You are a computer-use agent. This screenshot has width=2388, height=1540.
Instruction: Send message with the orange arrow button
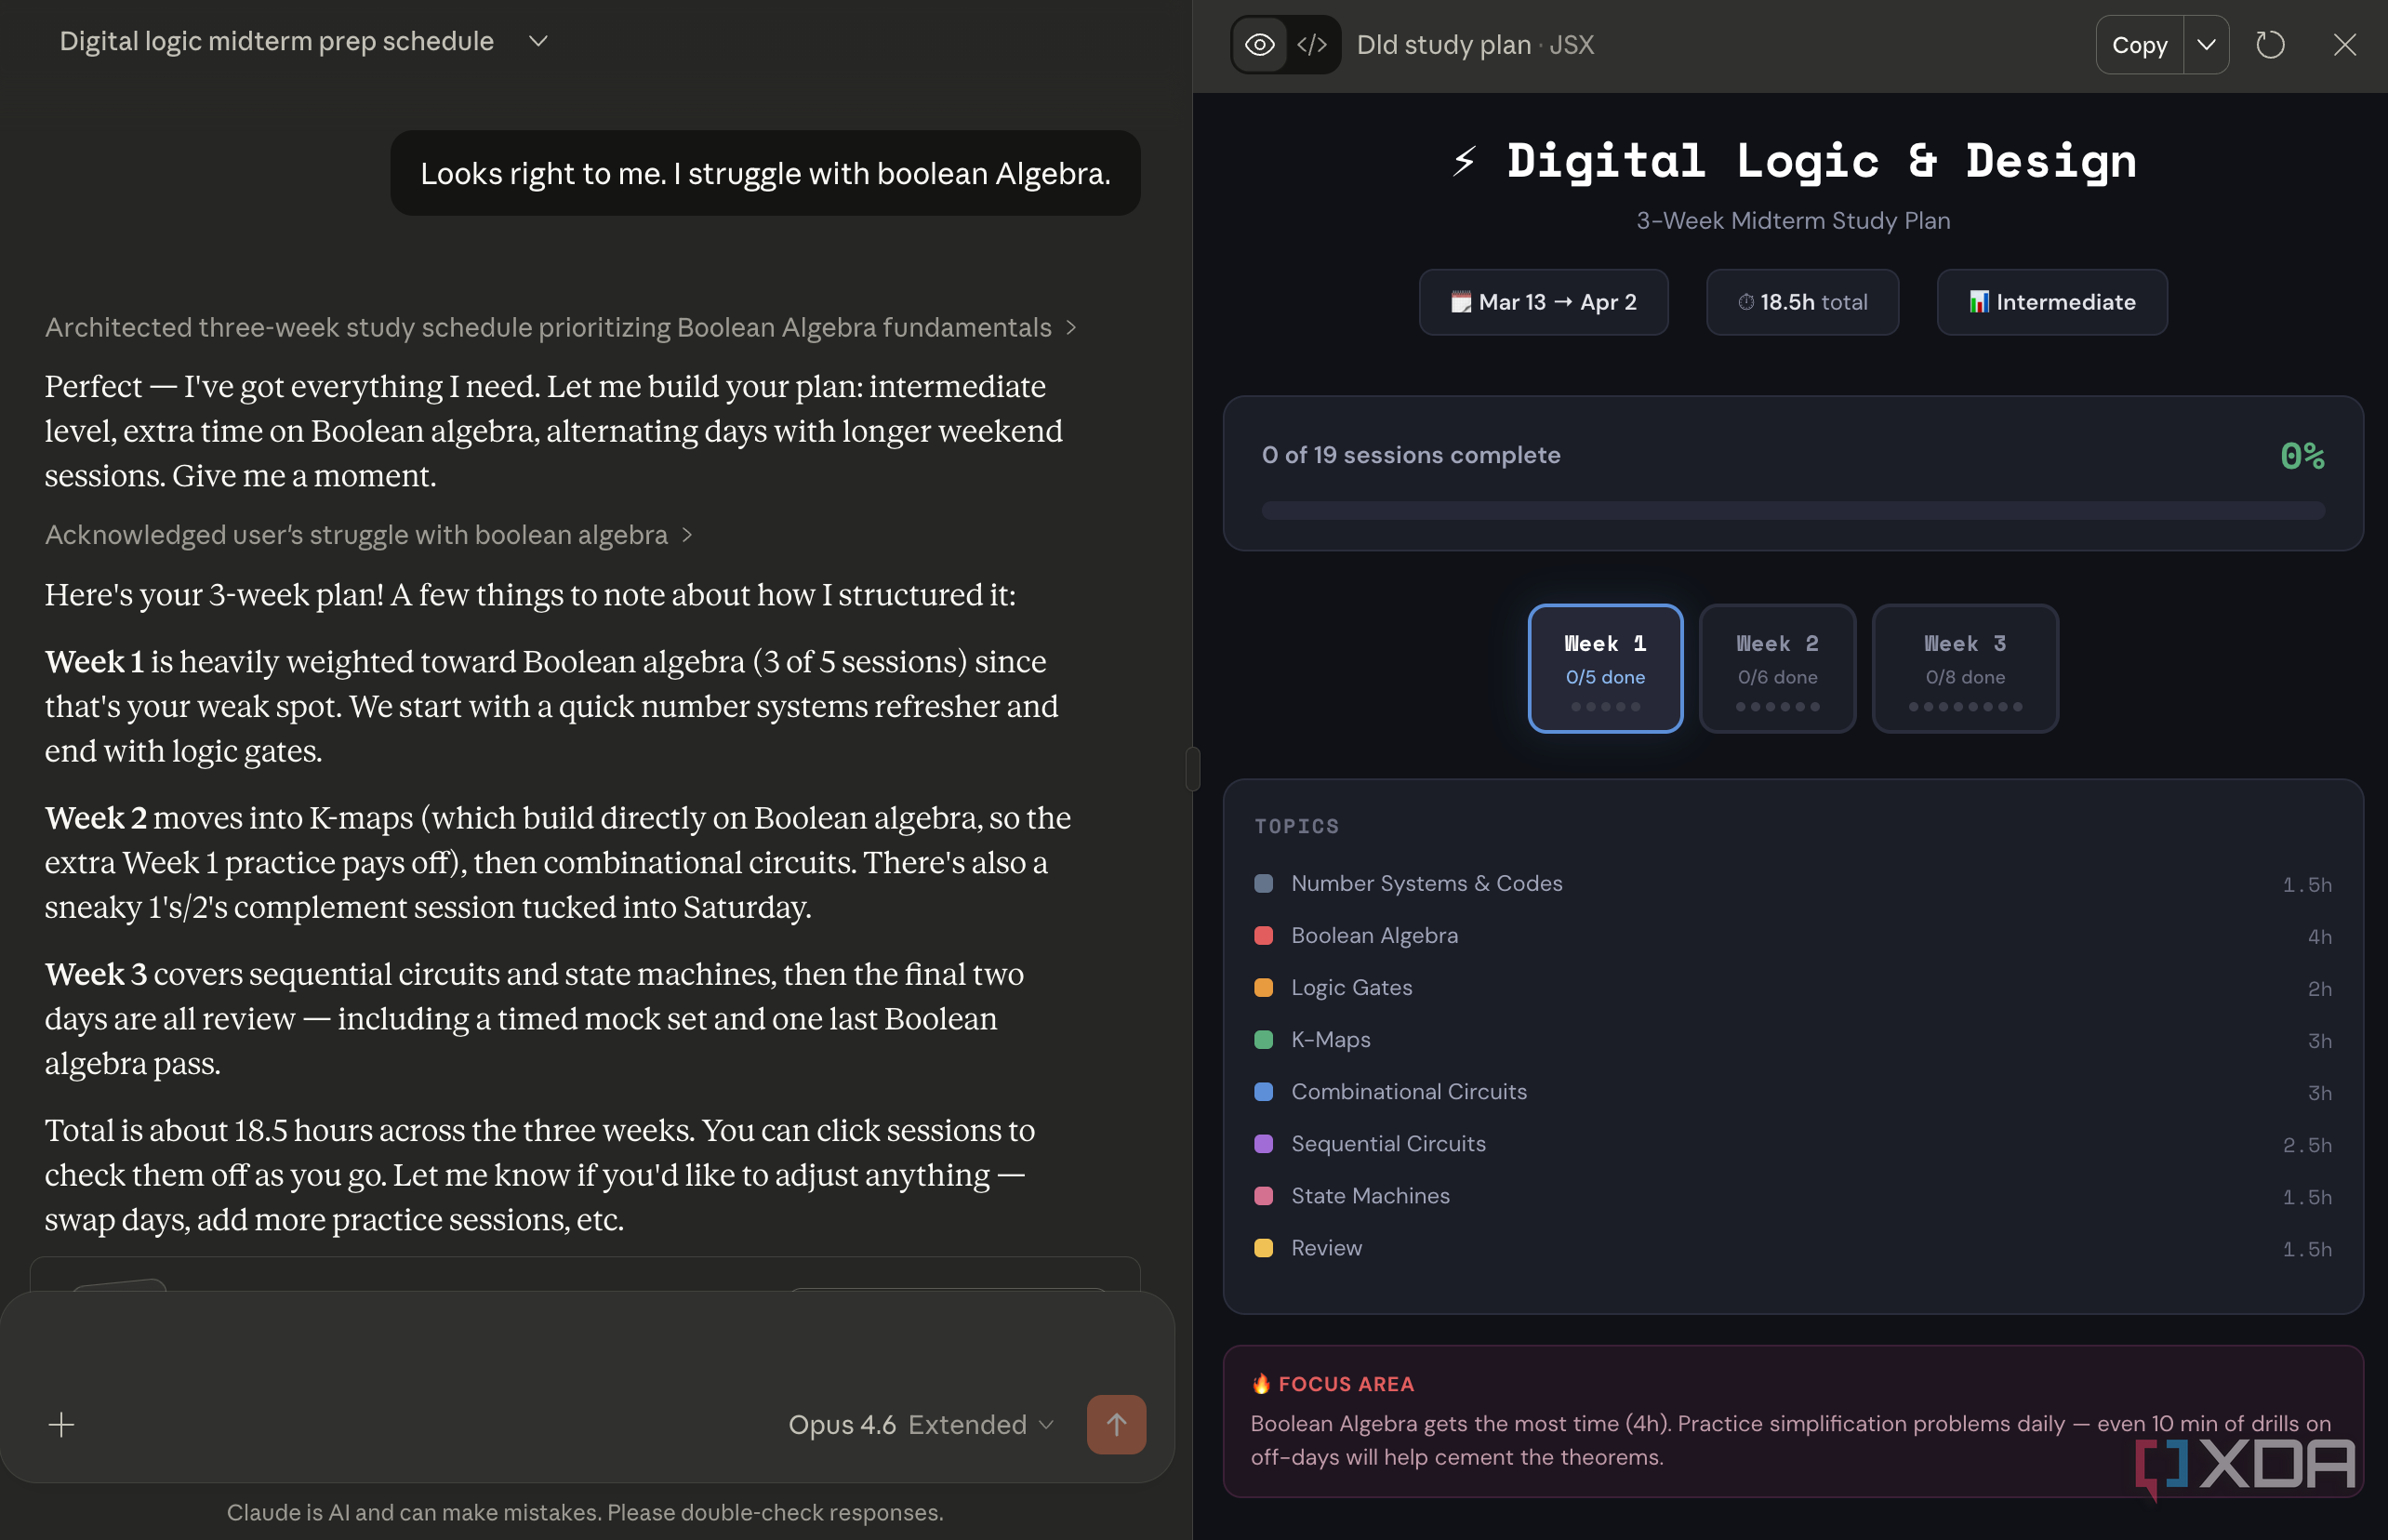[1116, 1424]
